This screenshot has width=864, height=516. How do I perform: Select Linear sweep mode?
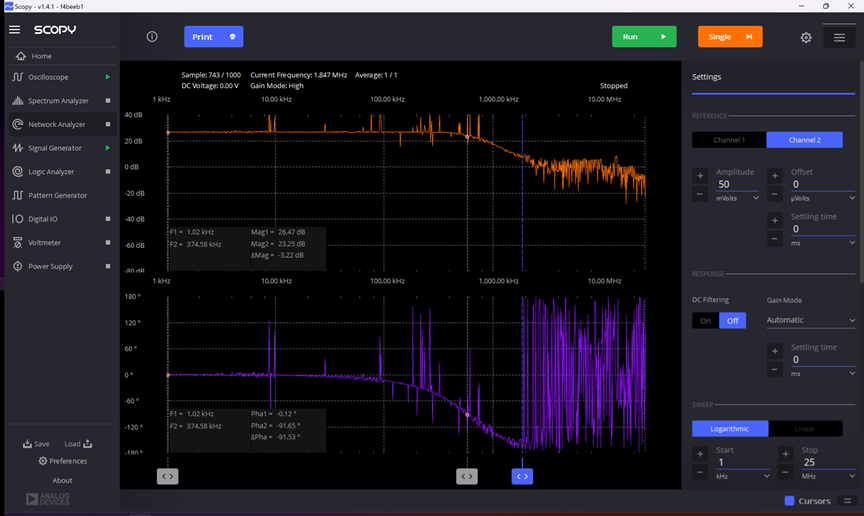click(x=805, y=429)
